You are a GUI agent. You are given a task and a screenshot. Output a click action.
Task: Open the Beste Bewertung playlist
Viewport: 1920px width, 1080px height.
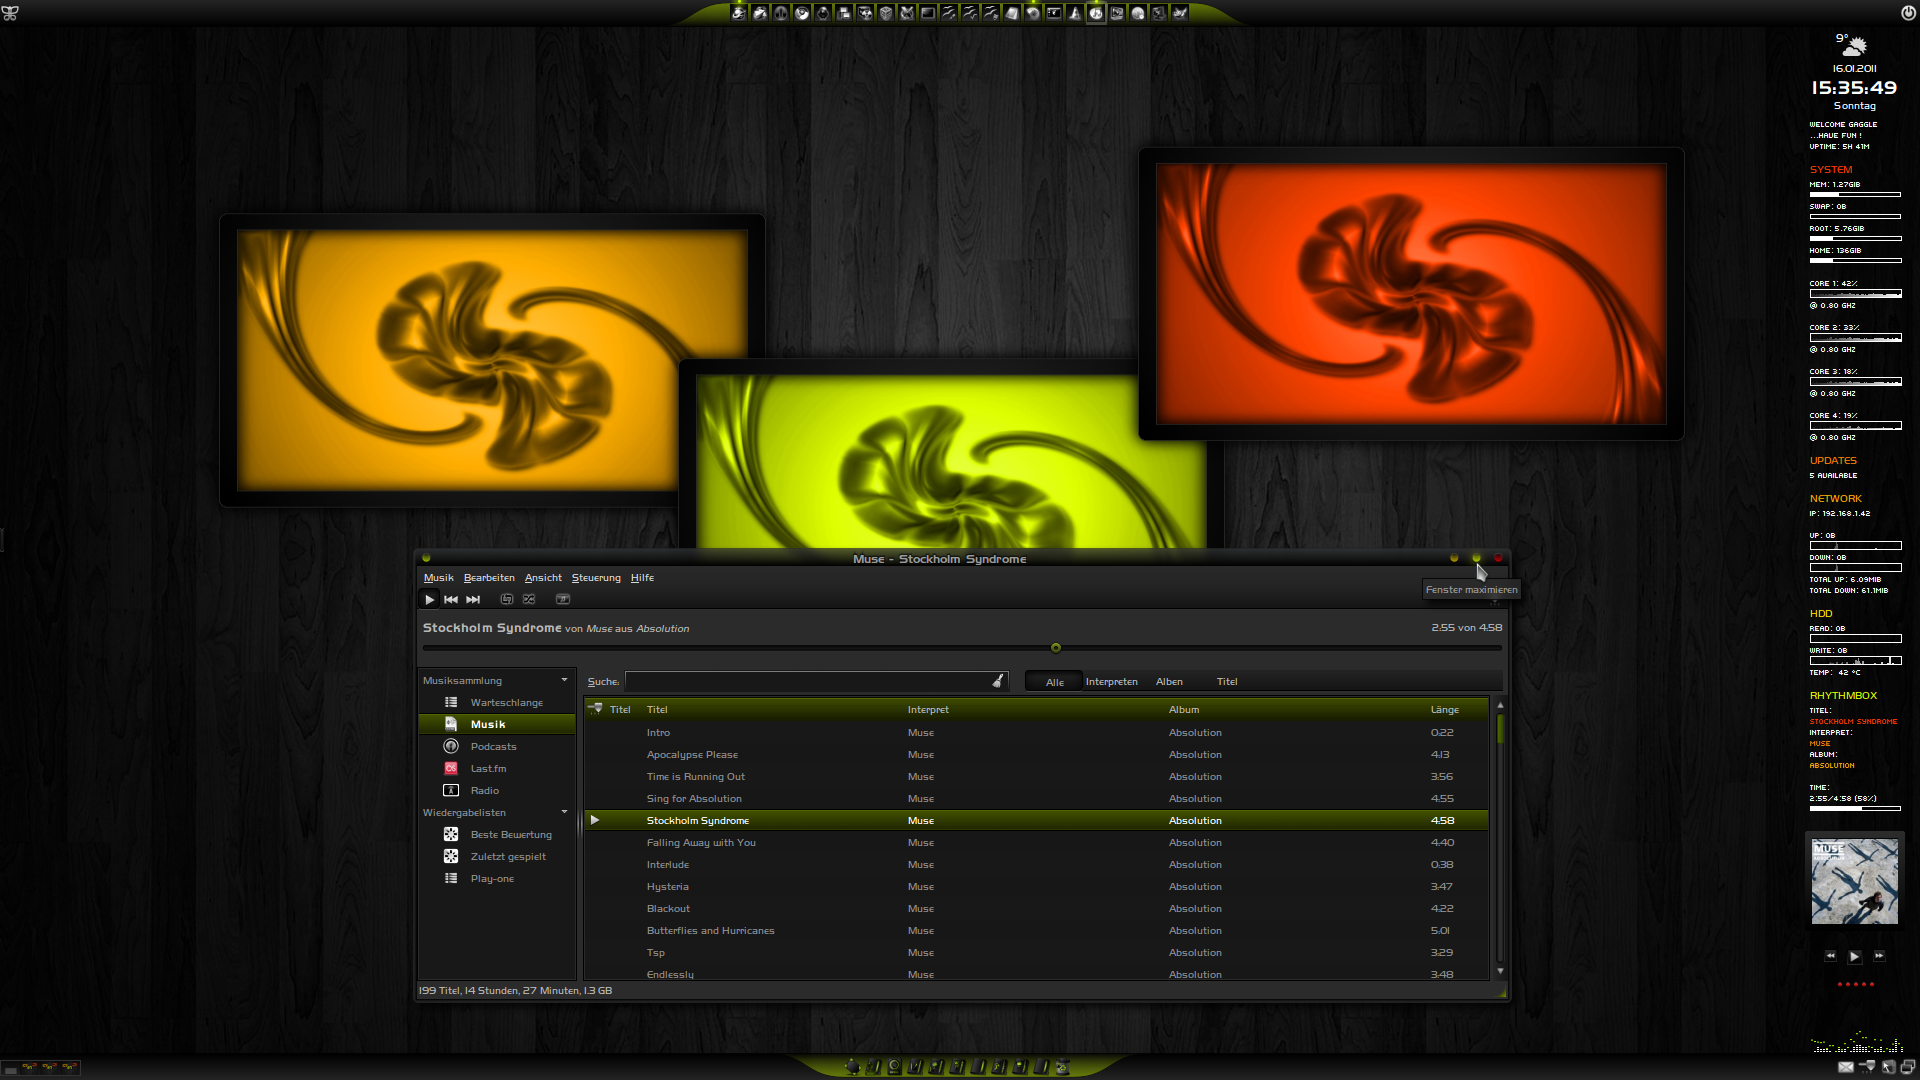497,835
